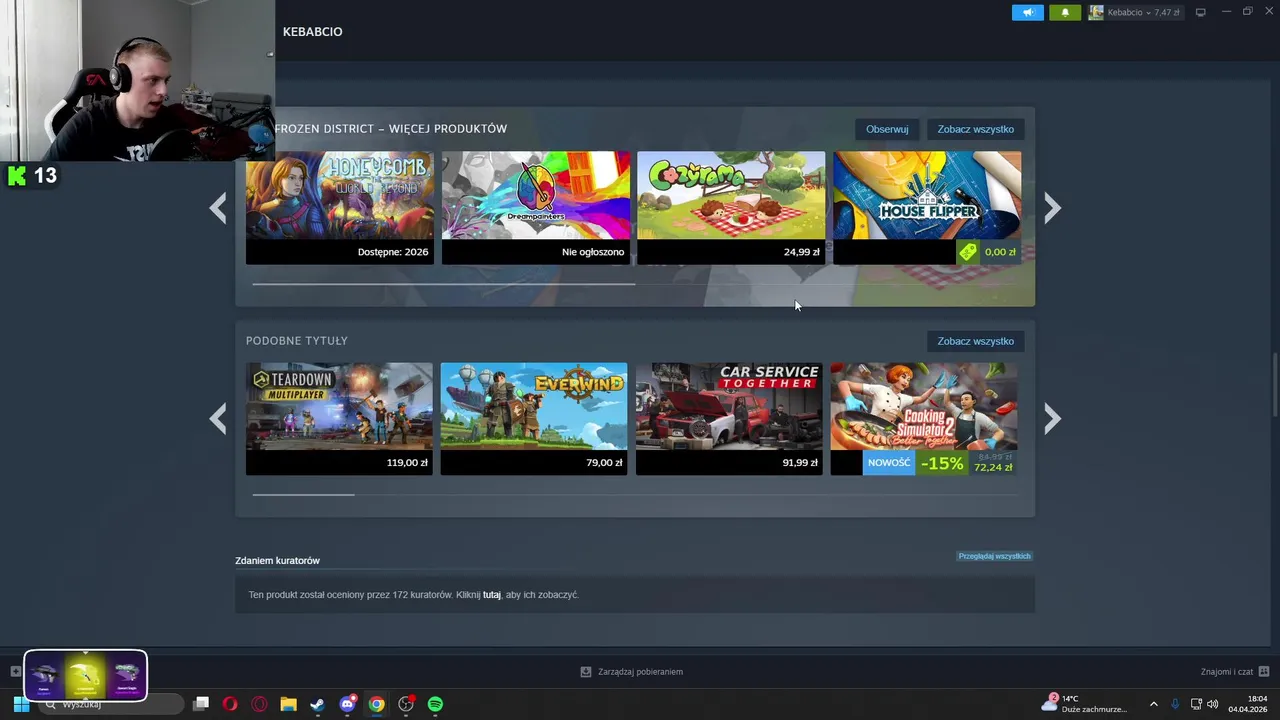Viewport: 1280px width, 720px height.
Task: Open the Everwind game card
Action: click(534, 418)
